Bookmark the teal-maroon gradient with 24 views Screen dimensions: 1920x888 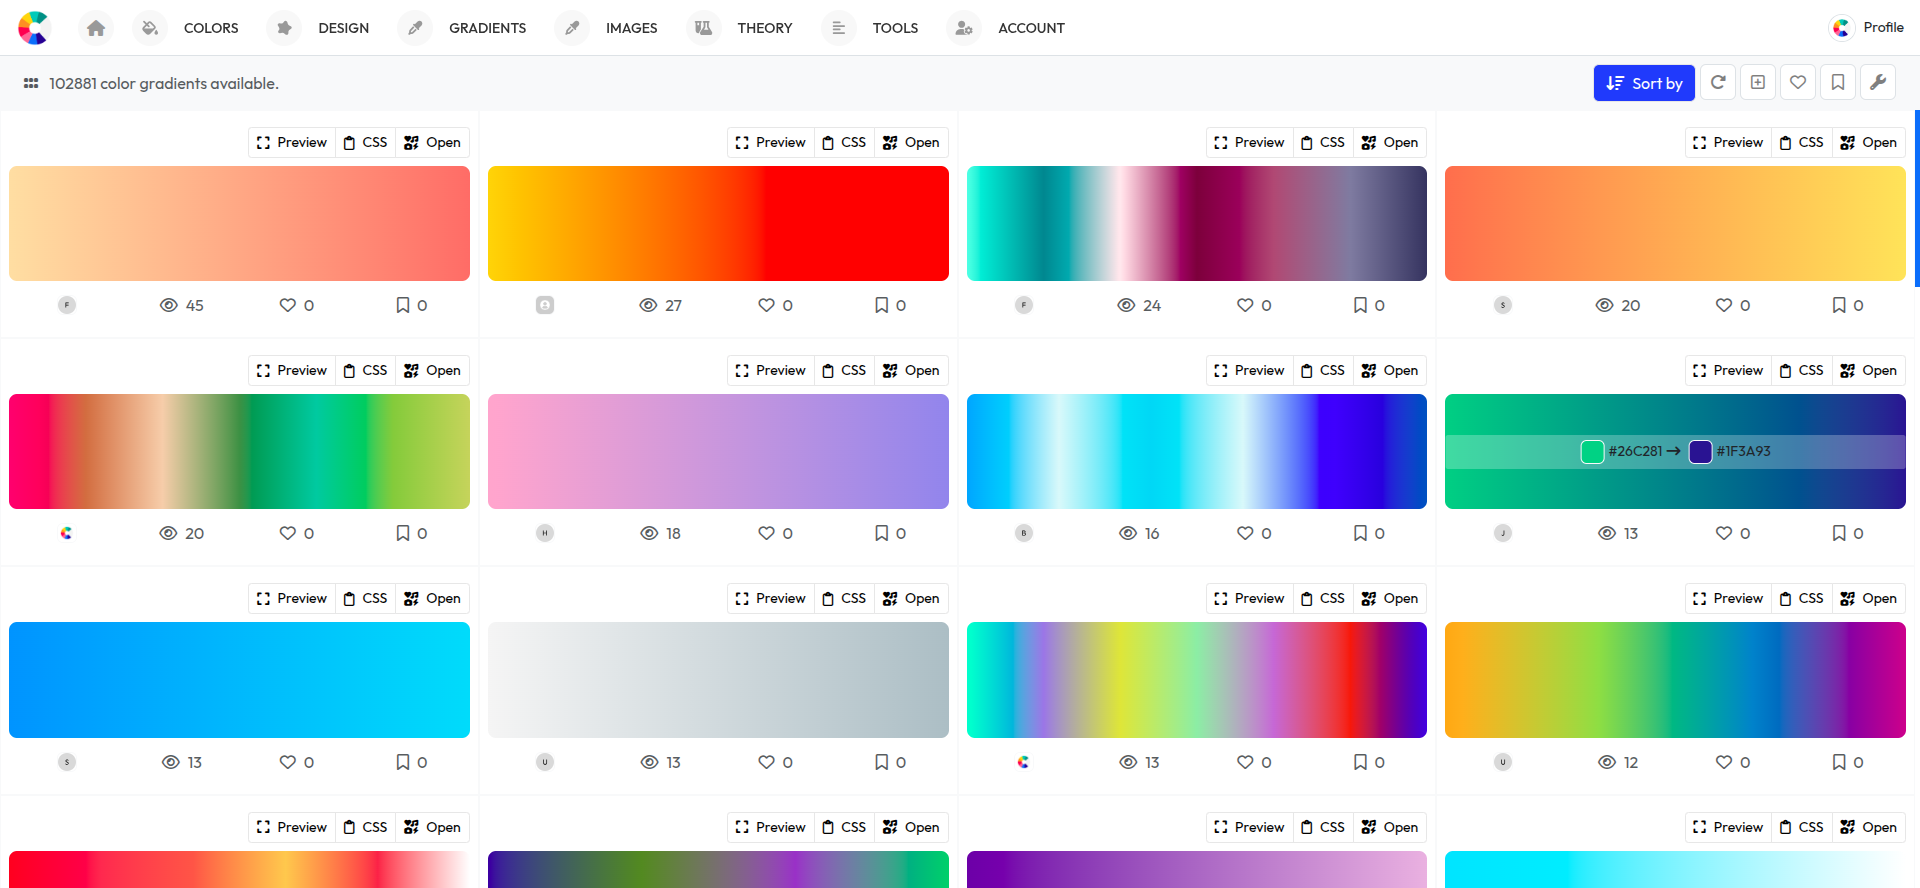pyautogui.click(x=1360, y=305)
